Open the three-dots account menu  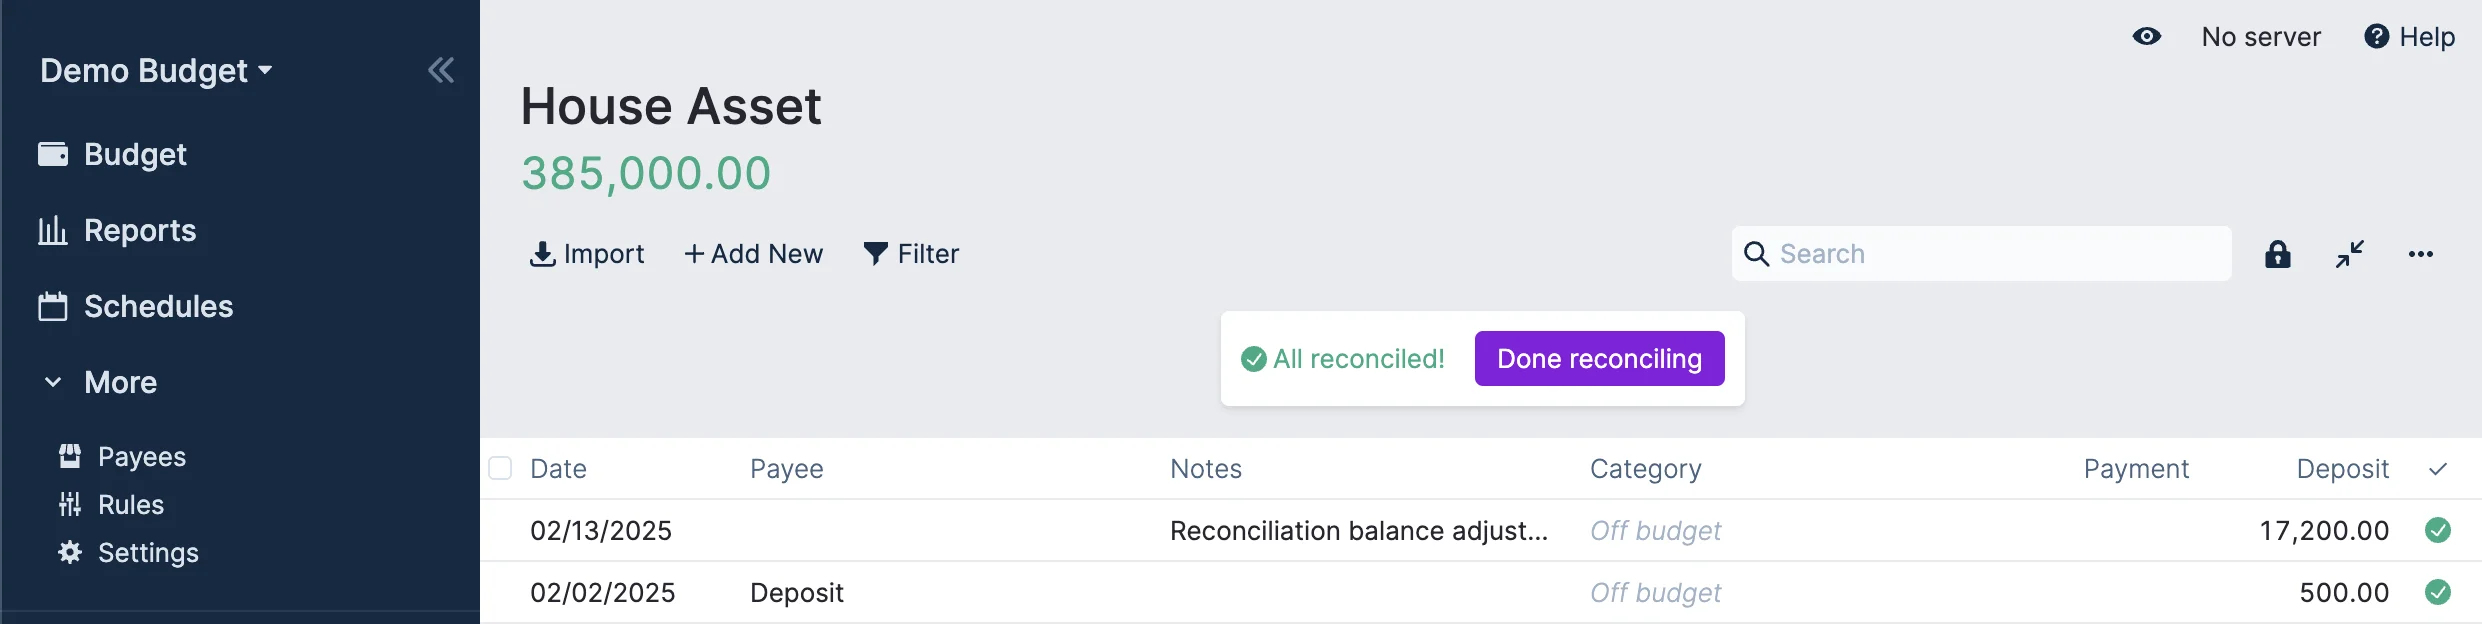[2420, 254]
